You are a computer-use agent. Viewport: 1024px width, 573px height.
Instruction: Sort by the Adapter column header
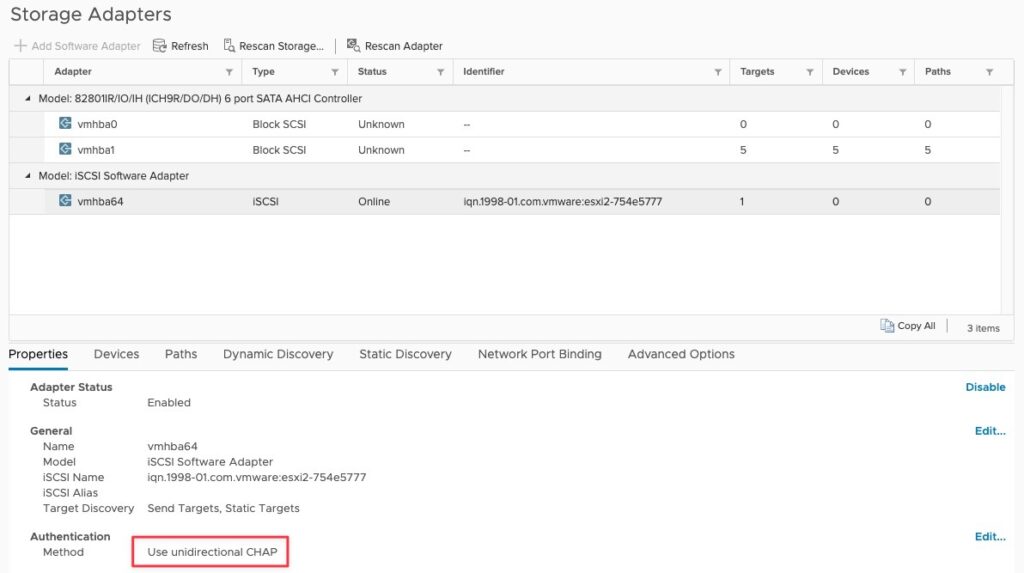click(x=72, y=71)
